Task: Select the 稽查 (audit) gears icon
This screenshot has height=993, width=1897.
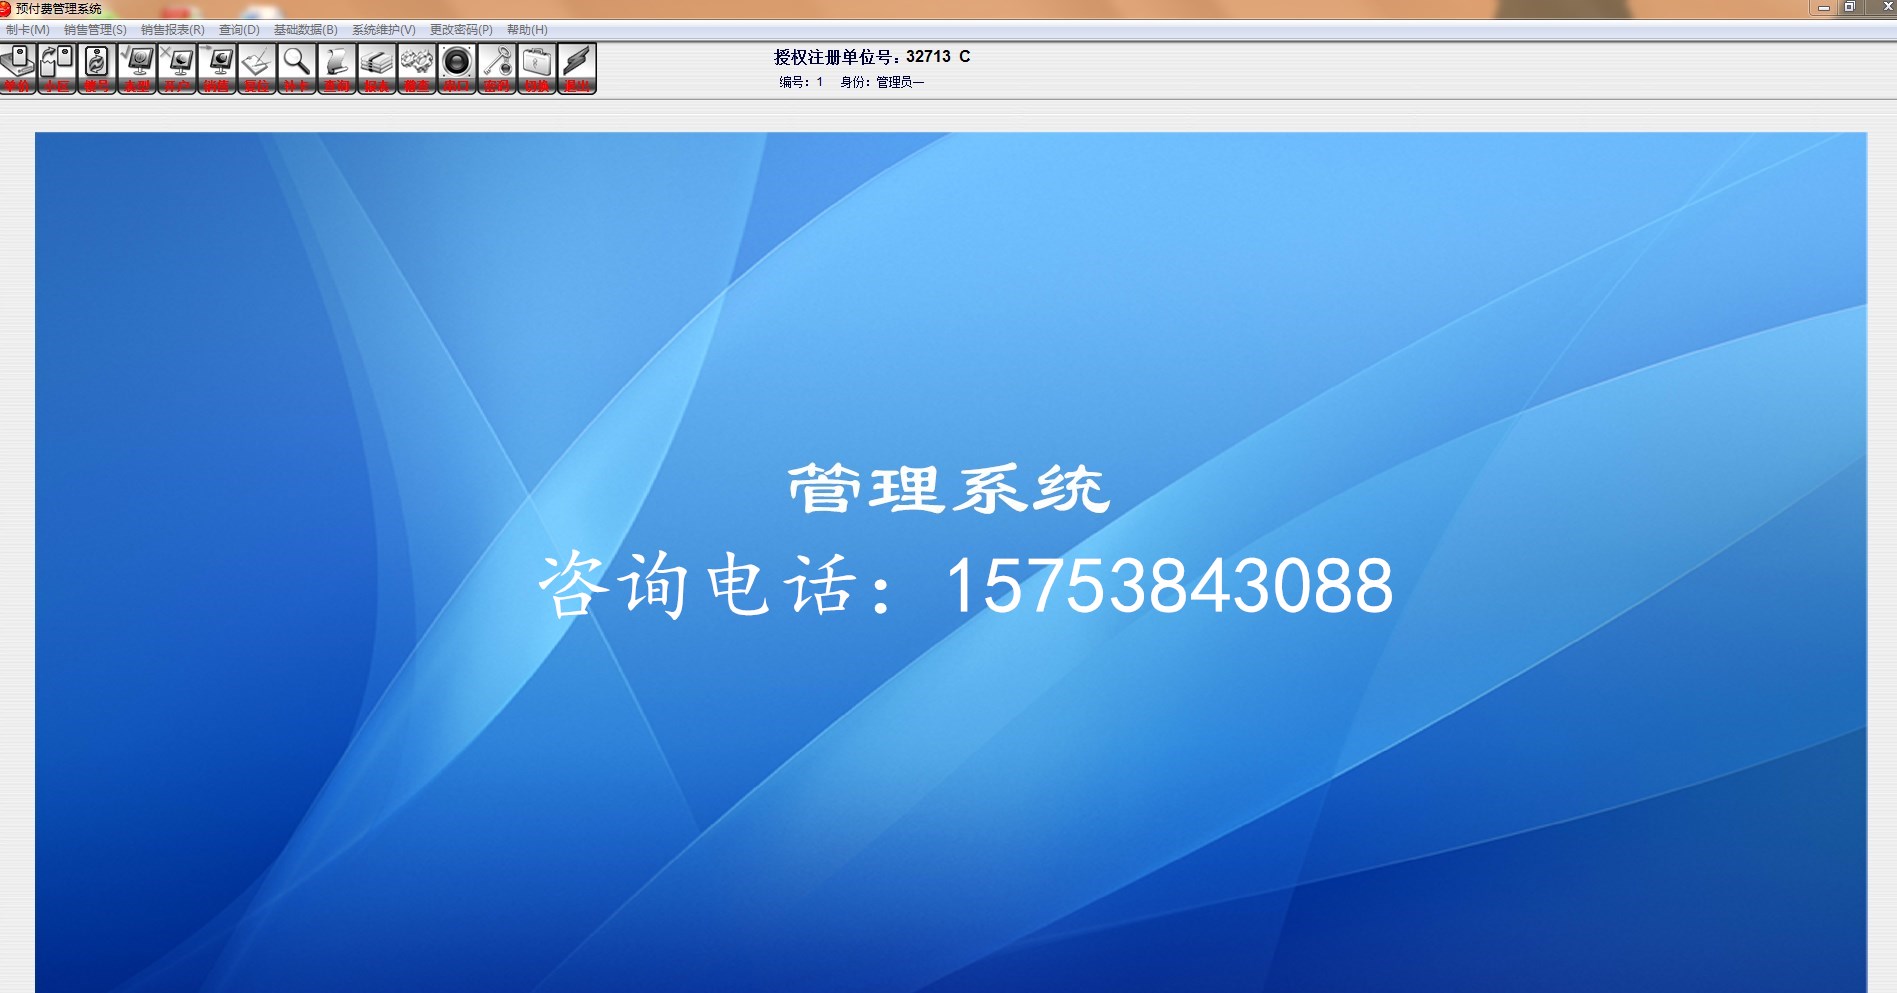Action: [416, 65]
